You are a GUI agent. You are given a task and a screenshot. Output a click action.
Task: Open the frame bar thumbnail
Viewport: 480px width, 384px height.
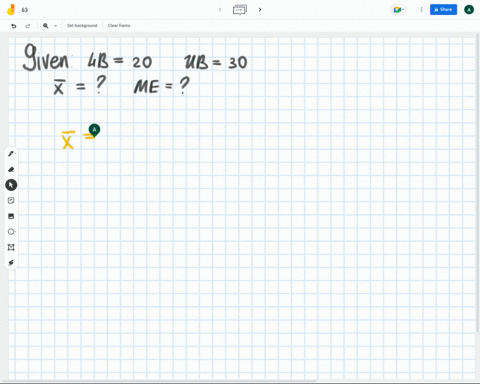pyautogui.click(x=240, y=10)
